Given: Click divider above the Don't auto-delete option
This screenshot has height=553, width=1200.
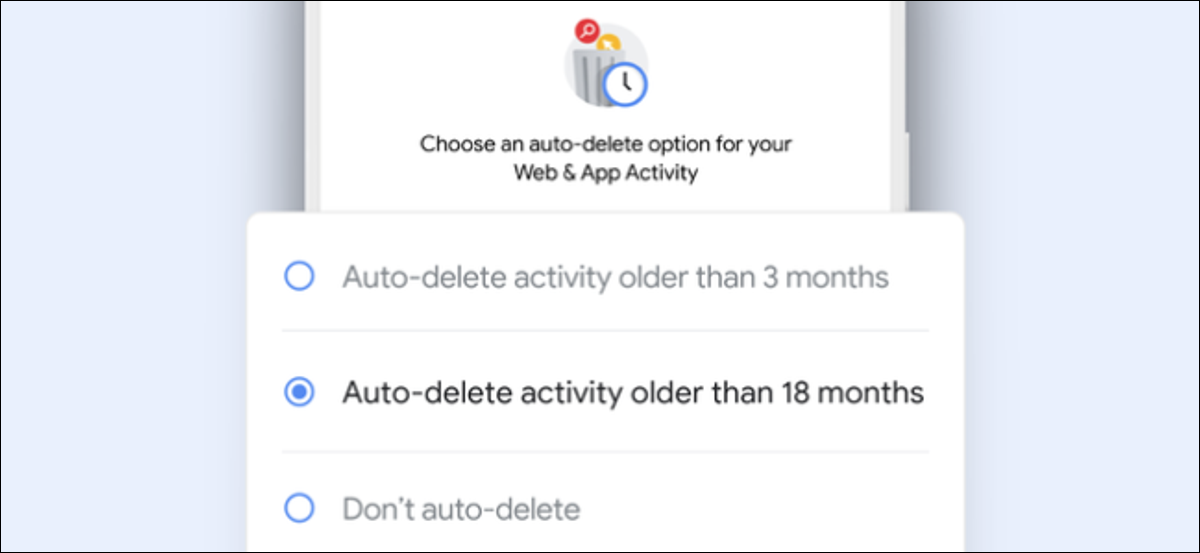Looking at the screenshot, I should pos(605,451).
